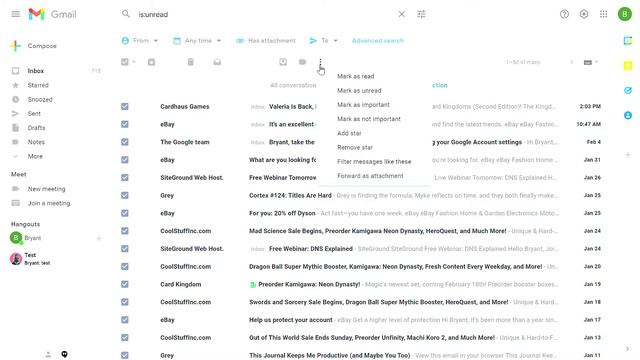Open the Tasks side panel icon
This screenshot has height=360, width=640.
(628, 90)
